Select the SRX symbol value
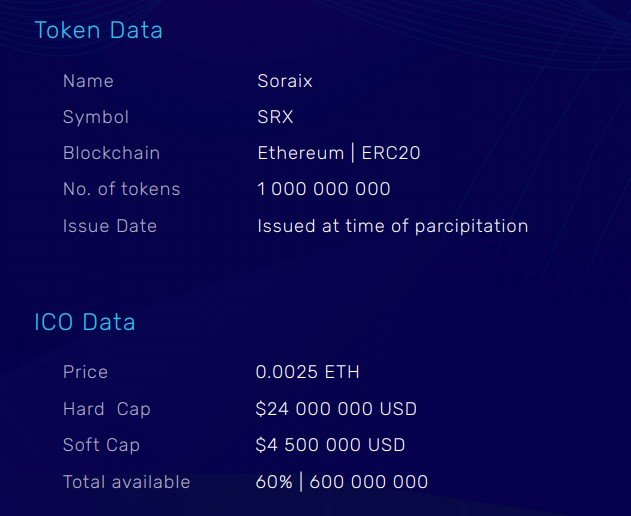The width and height of the screenshot is (631, 516). tap(275, 117)
